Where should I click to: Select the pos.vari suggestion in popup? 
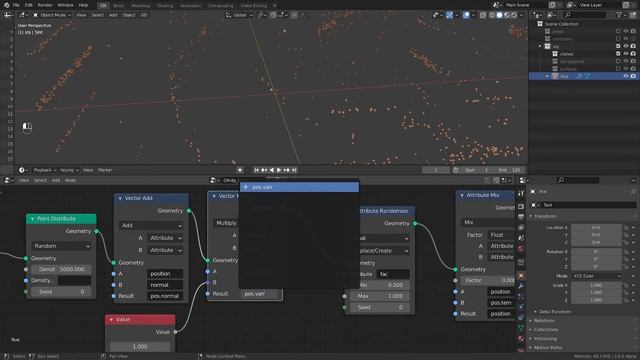(299, 187)
